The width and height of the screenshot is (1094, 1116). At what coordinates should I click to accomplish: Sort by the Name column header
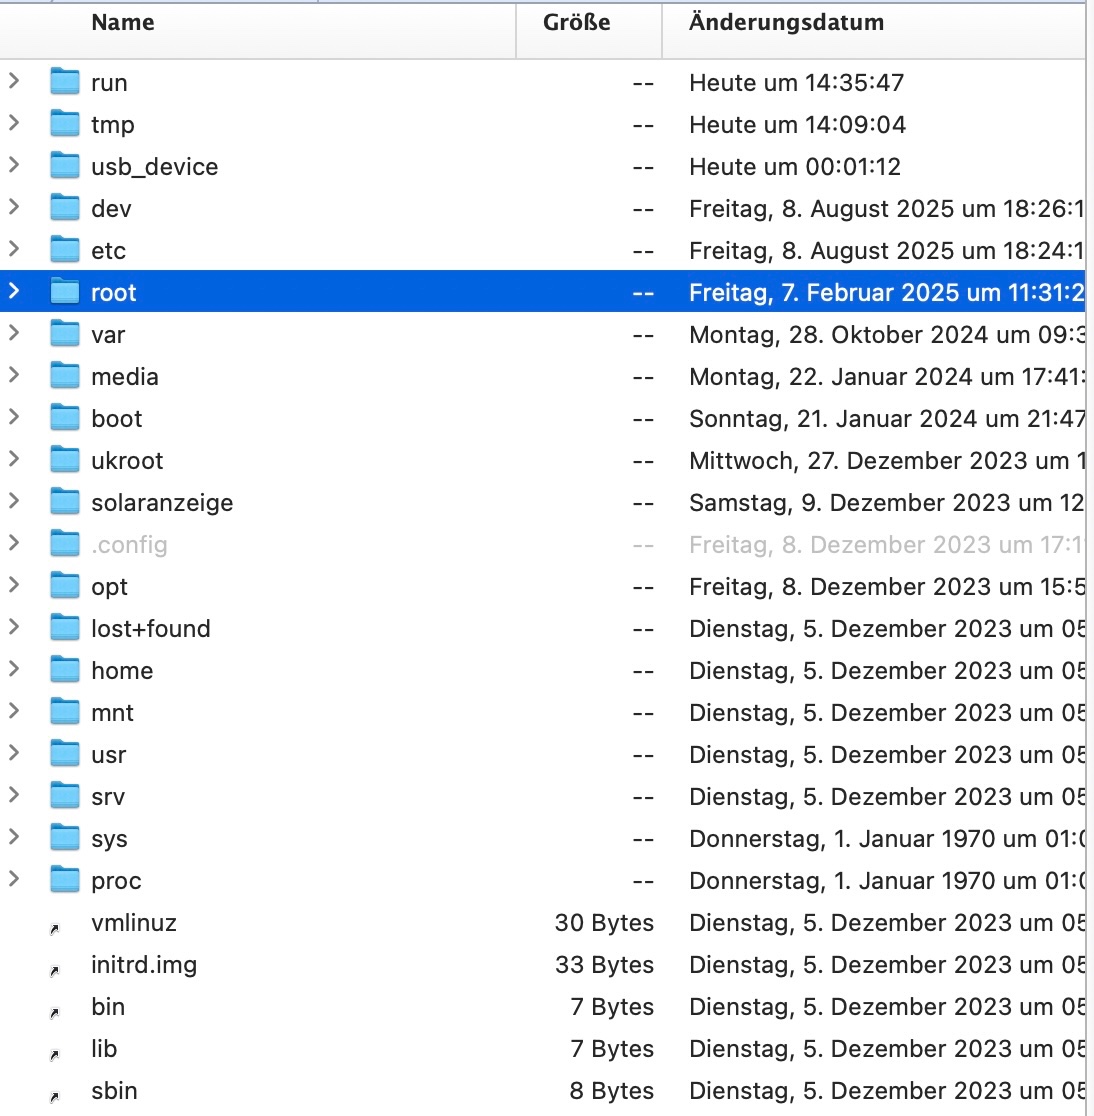pyautogui.click(x=123, y=23)
